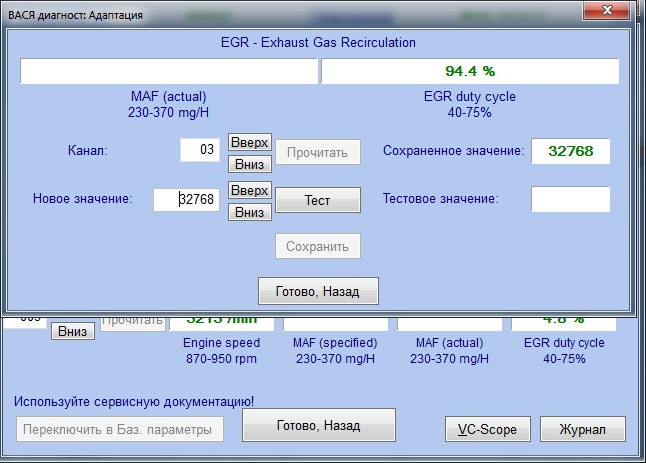Open Журнал in the background window
The image size is (646, 463).
tap(583, 429)
